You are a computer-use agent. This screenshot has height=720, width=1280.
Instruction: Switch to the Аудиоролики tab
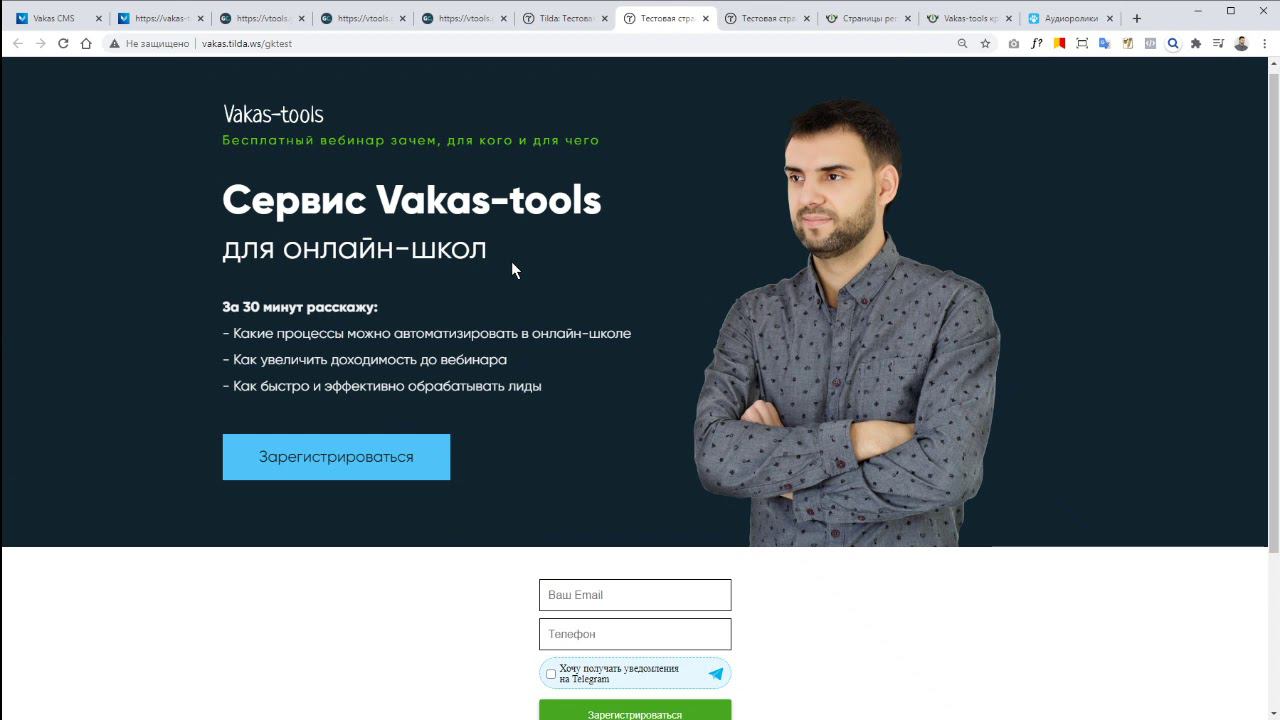tap(1070, 18)
